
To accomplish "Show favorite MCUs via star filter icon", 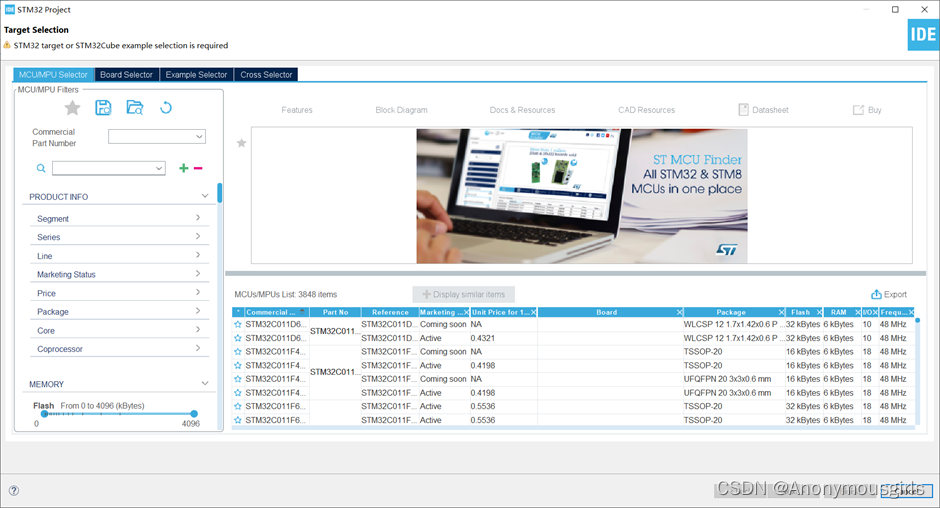I will tap(73, 108).
